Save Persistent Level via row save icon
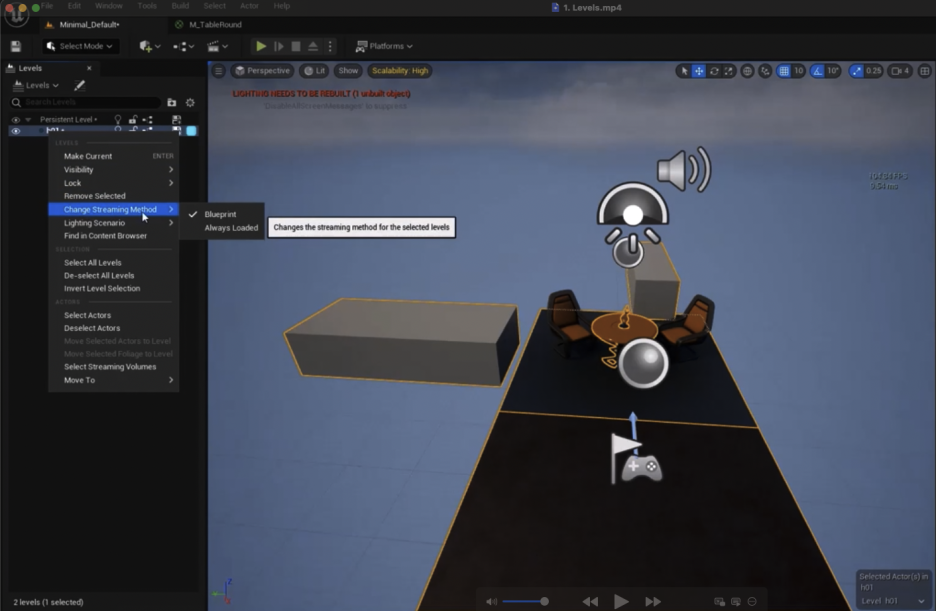 click(x=176, y=119)
